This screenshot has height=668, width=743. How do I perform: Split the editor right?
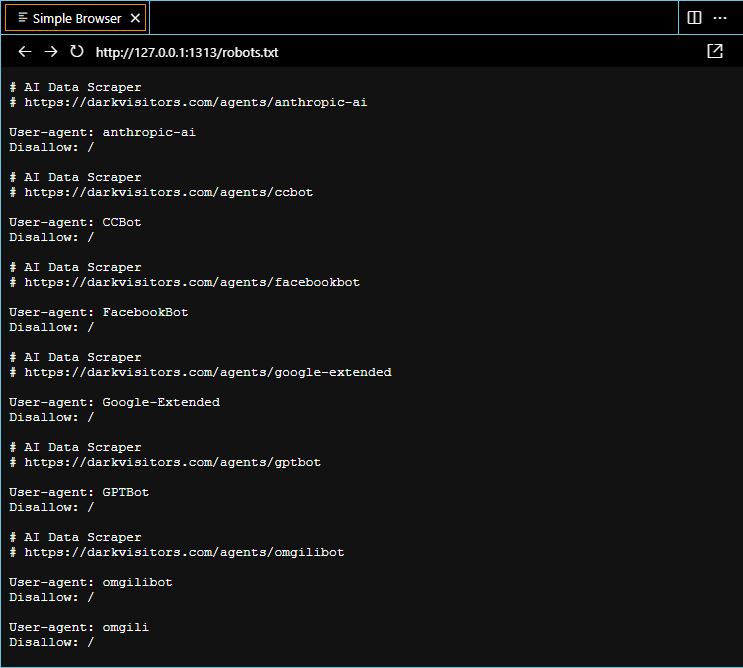tap(694, 18)
